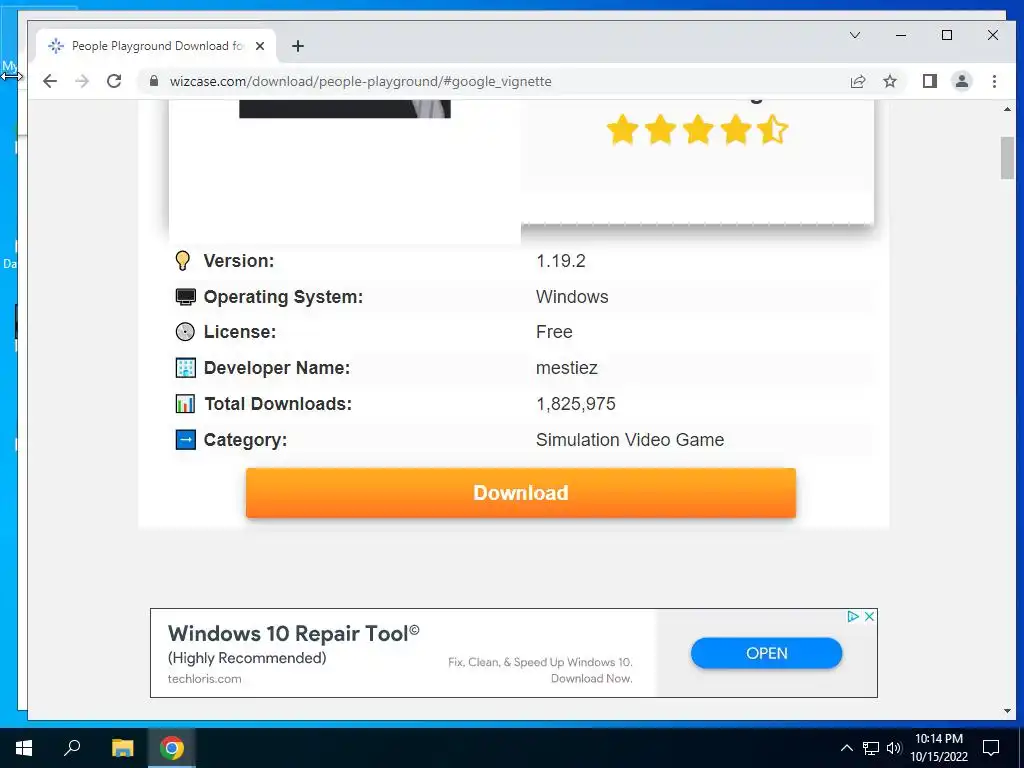Click the orange Download button

pyautogui.click(x=520, y=492)
